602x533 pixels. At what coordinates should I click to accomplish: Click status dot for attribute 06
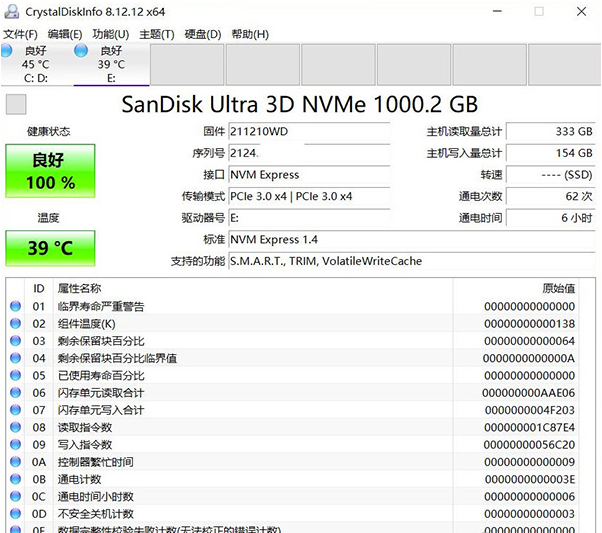pyautogui.click(x=15, y=392)
